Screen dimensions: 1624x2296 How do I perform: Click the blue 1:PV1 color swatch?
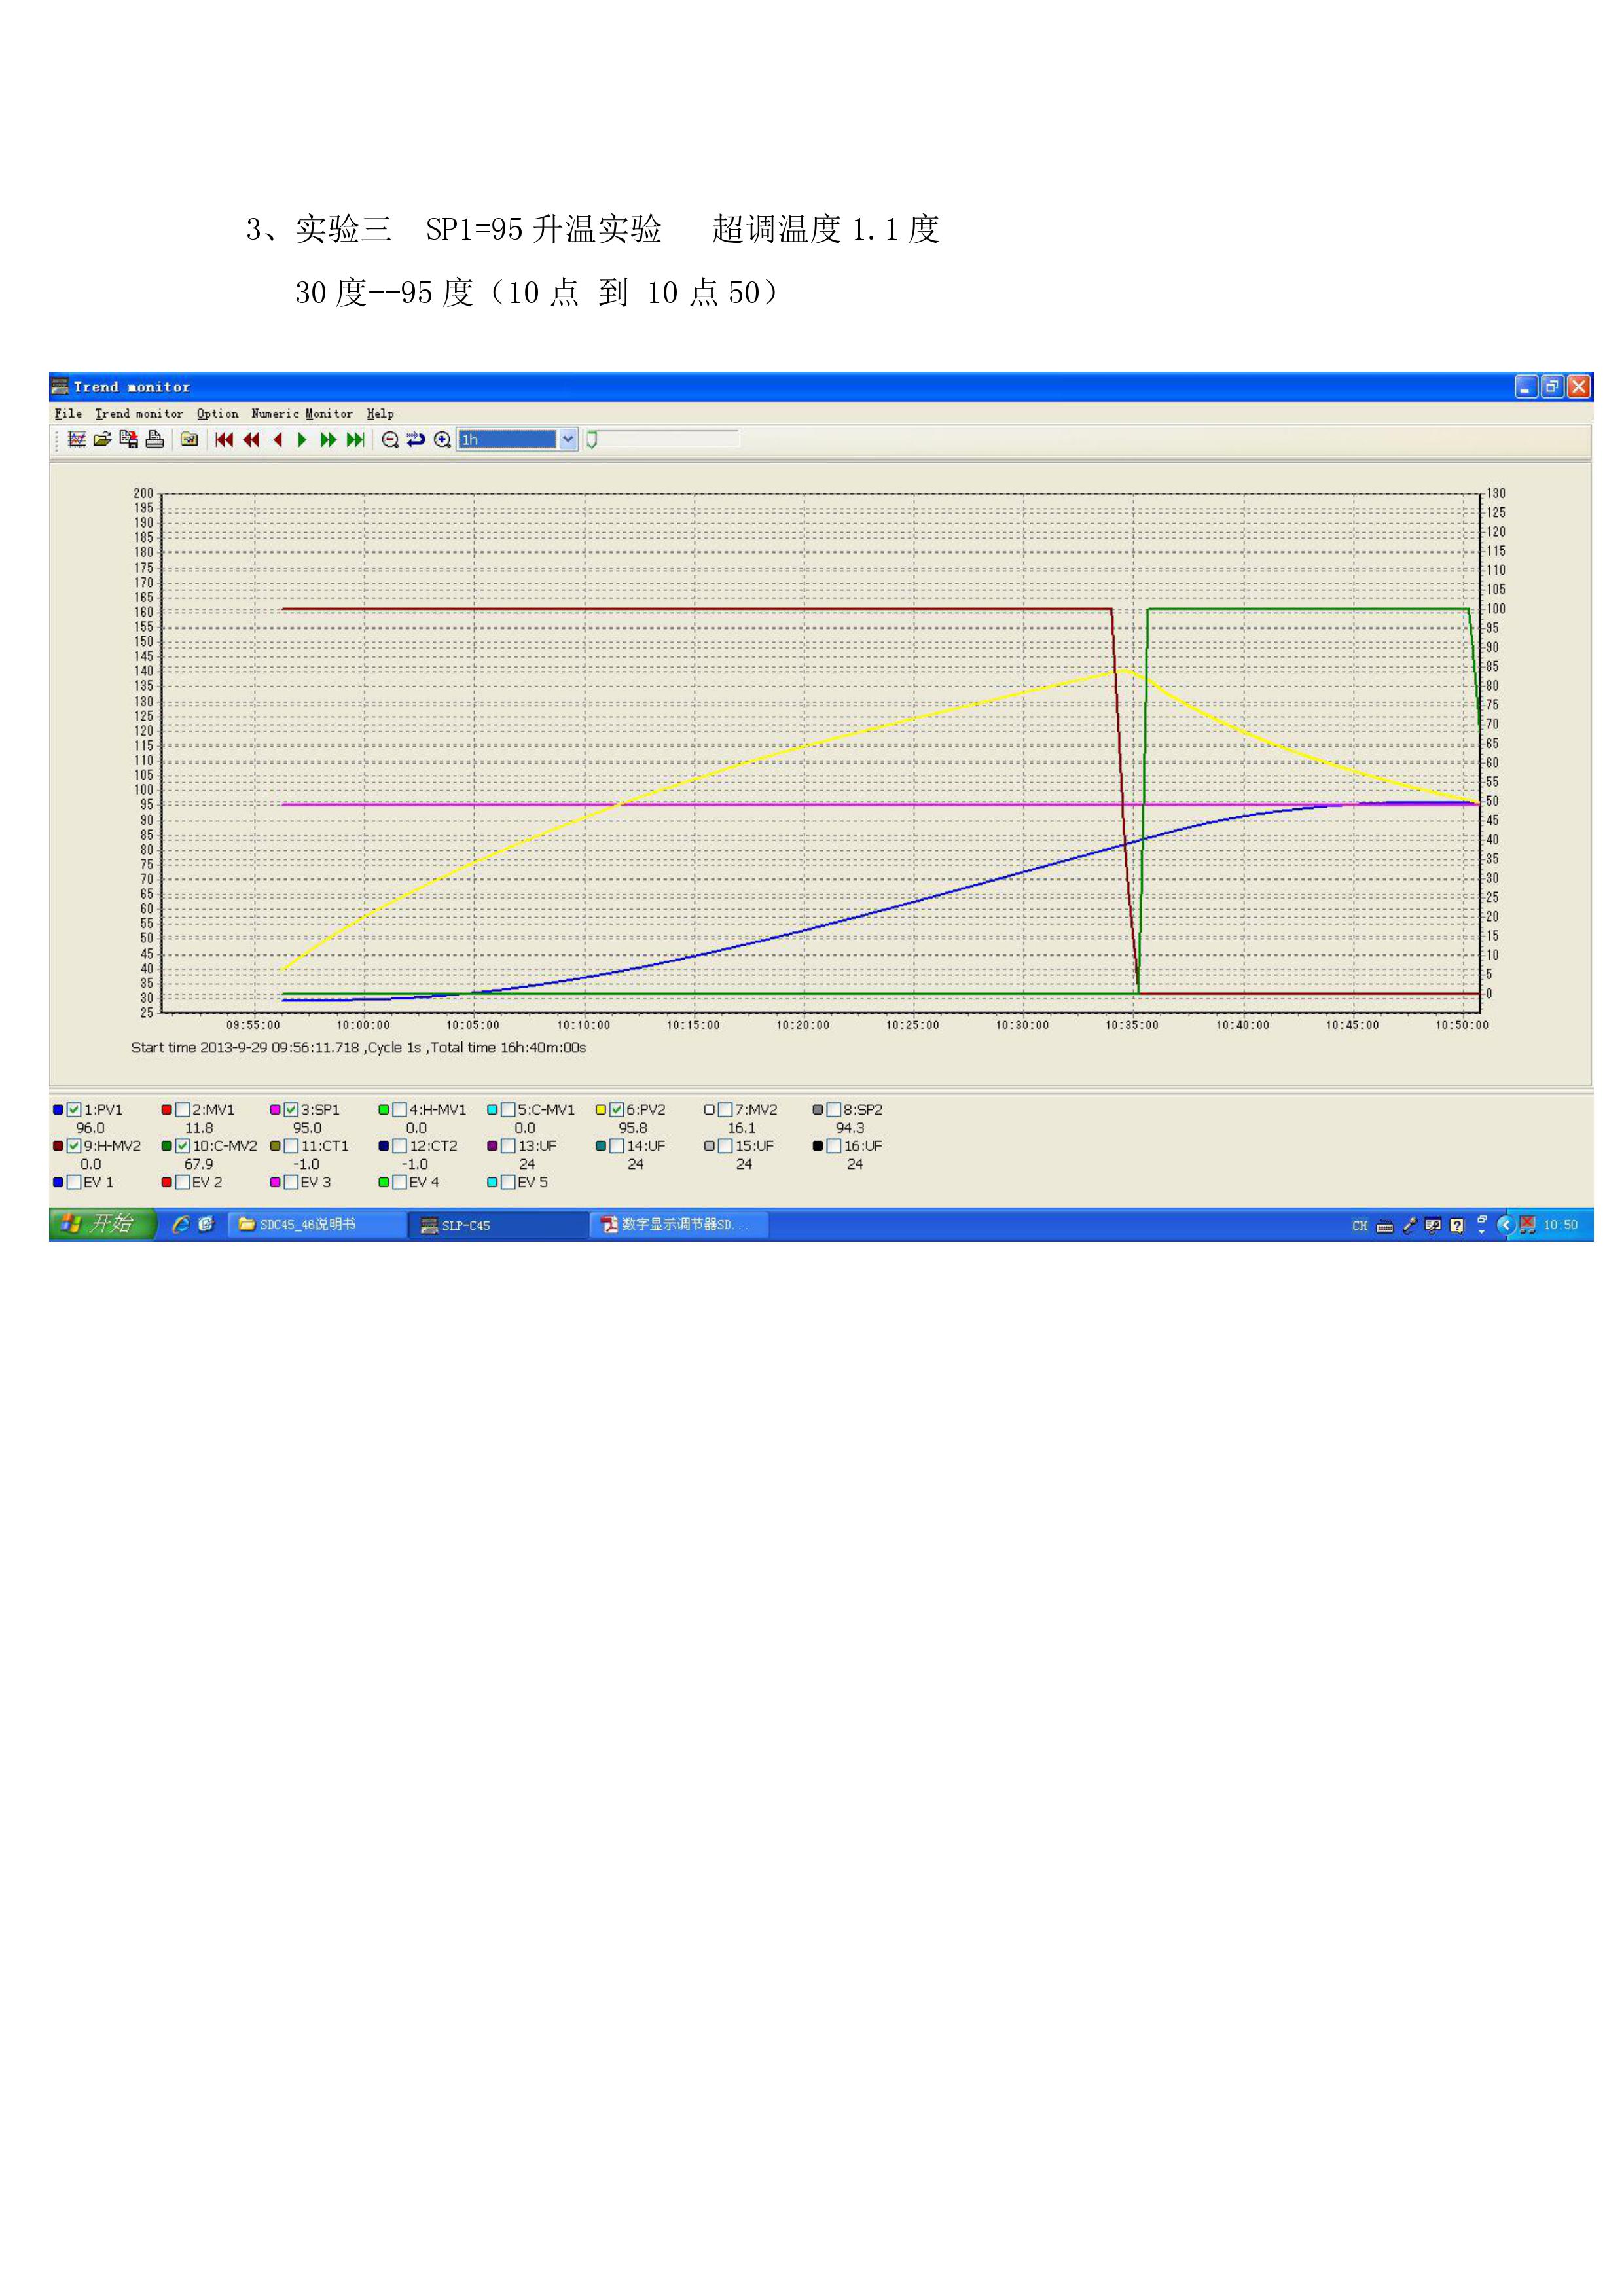(x=58, y=1110)
